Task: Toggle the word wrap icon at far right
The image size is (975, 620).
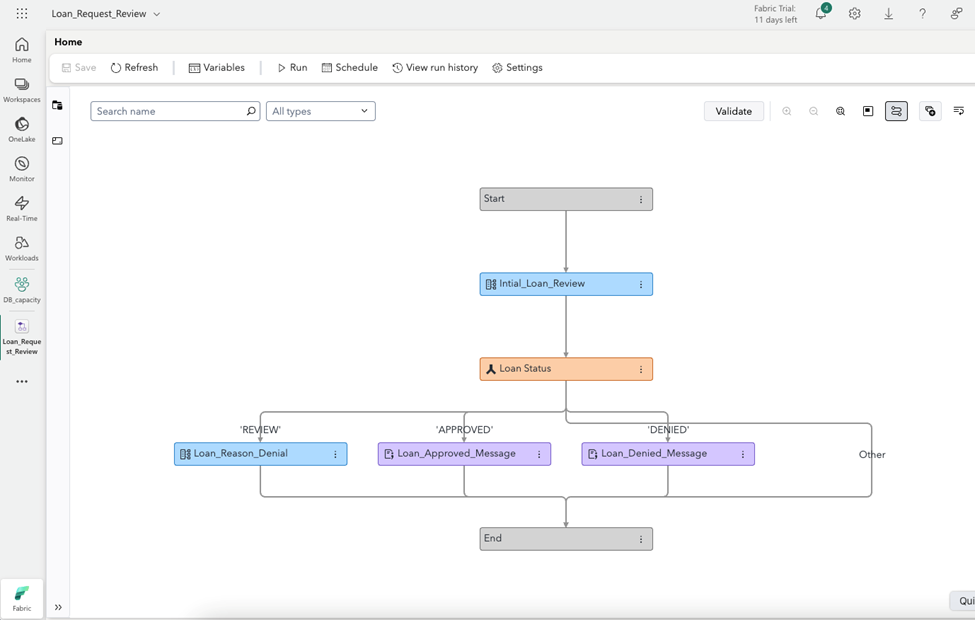Action: click(x=958, y=111)
